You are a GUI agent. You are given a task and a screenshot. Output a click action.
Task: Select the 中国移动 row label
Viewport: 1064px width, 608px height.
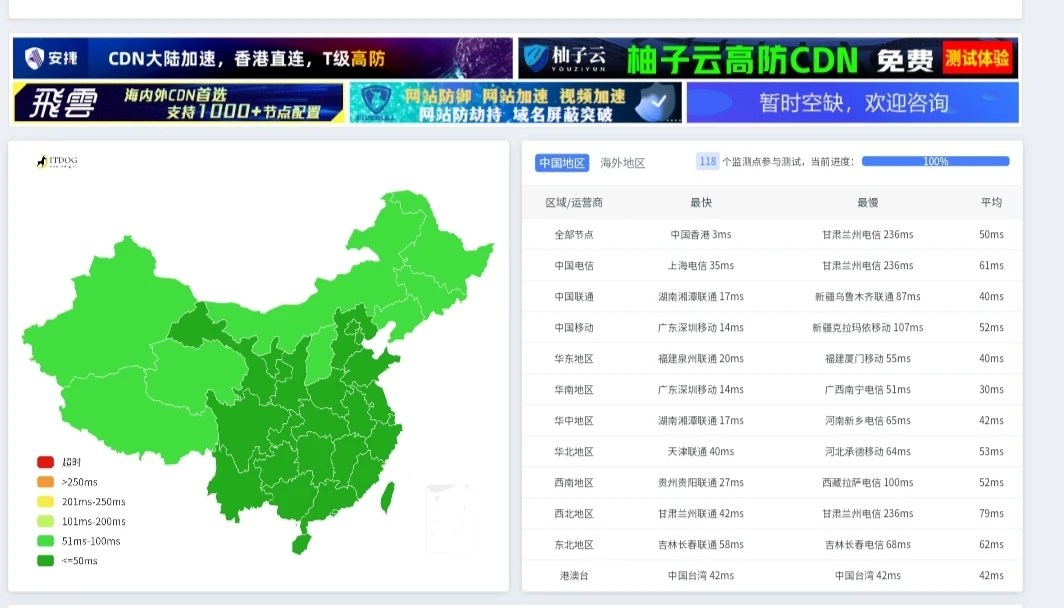pos(574,327)
